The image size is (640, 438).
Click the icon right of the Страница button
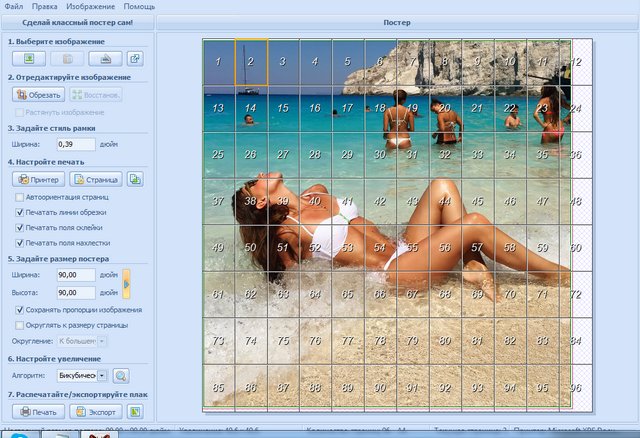[136, 179]
